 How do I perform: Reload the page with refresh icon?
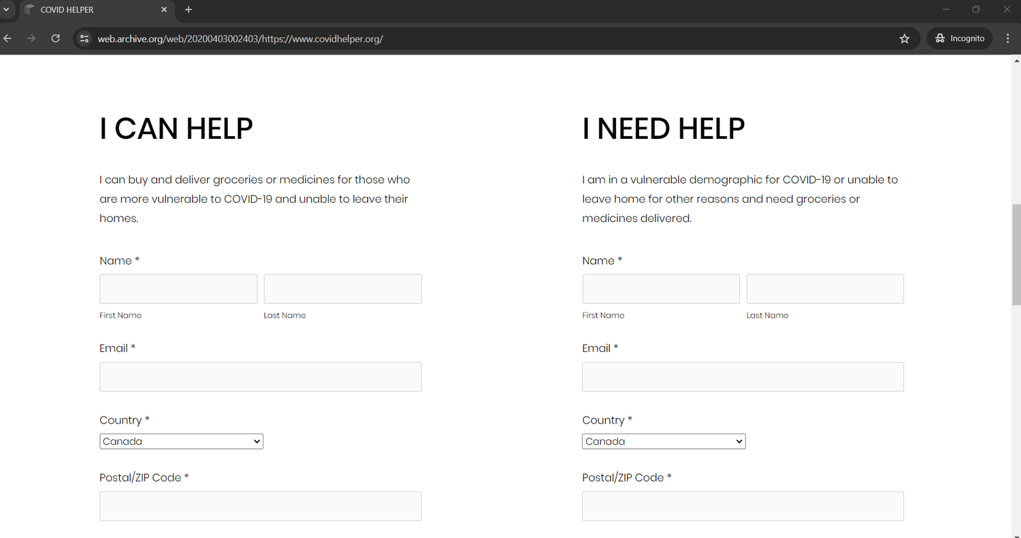(x=55, y=38)
